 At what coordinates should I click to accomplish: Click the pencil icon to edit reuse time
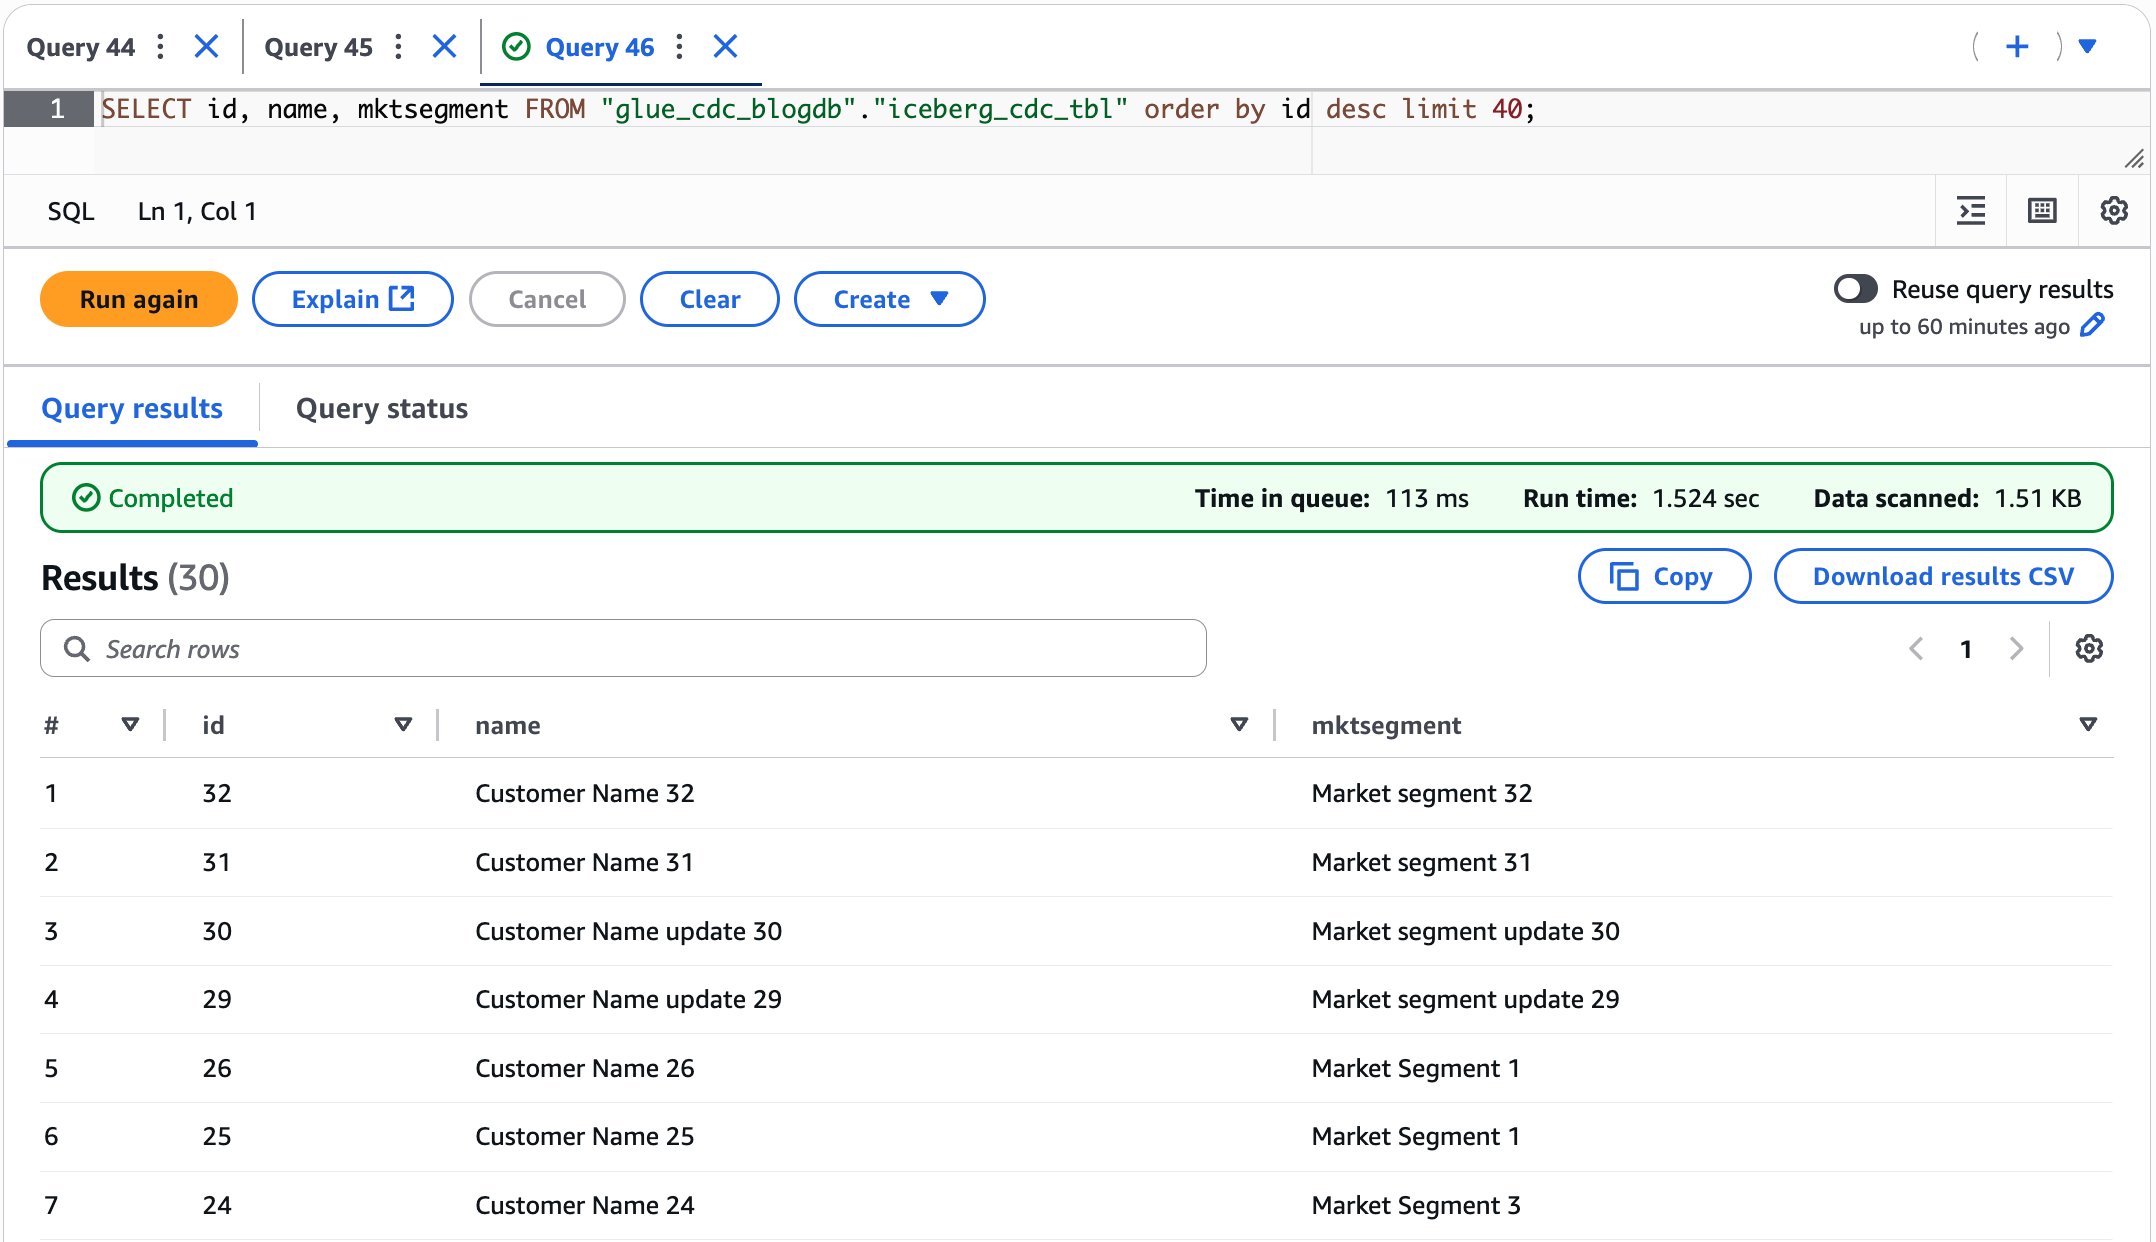click(x=2092, y=326)
